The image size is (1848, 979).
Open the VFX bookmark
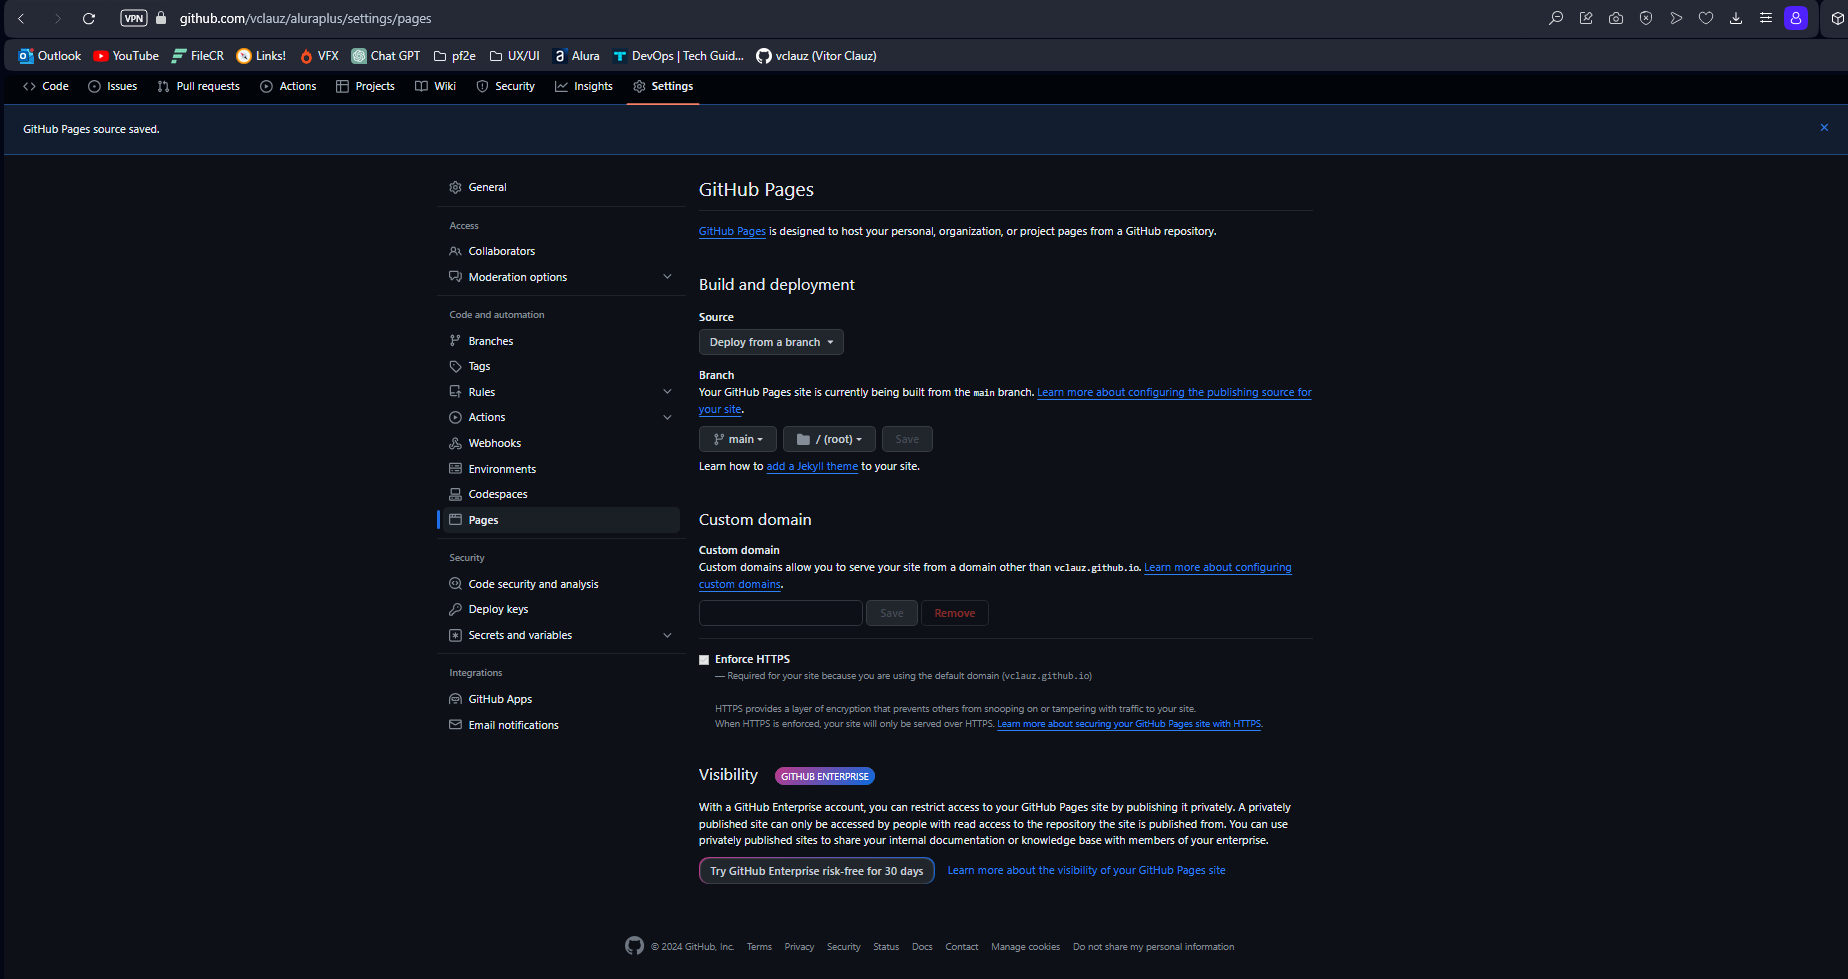click(x=319, y=56)
